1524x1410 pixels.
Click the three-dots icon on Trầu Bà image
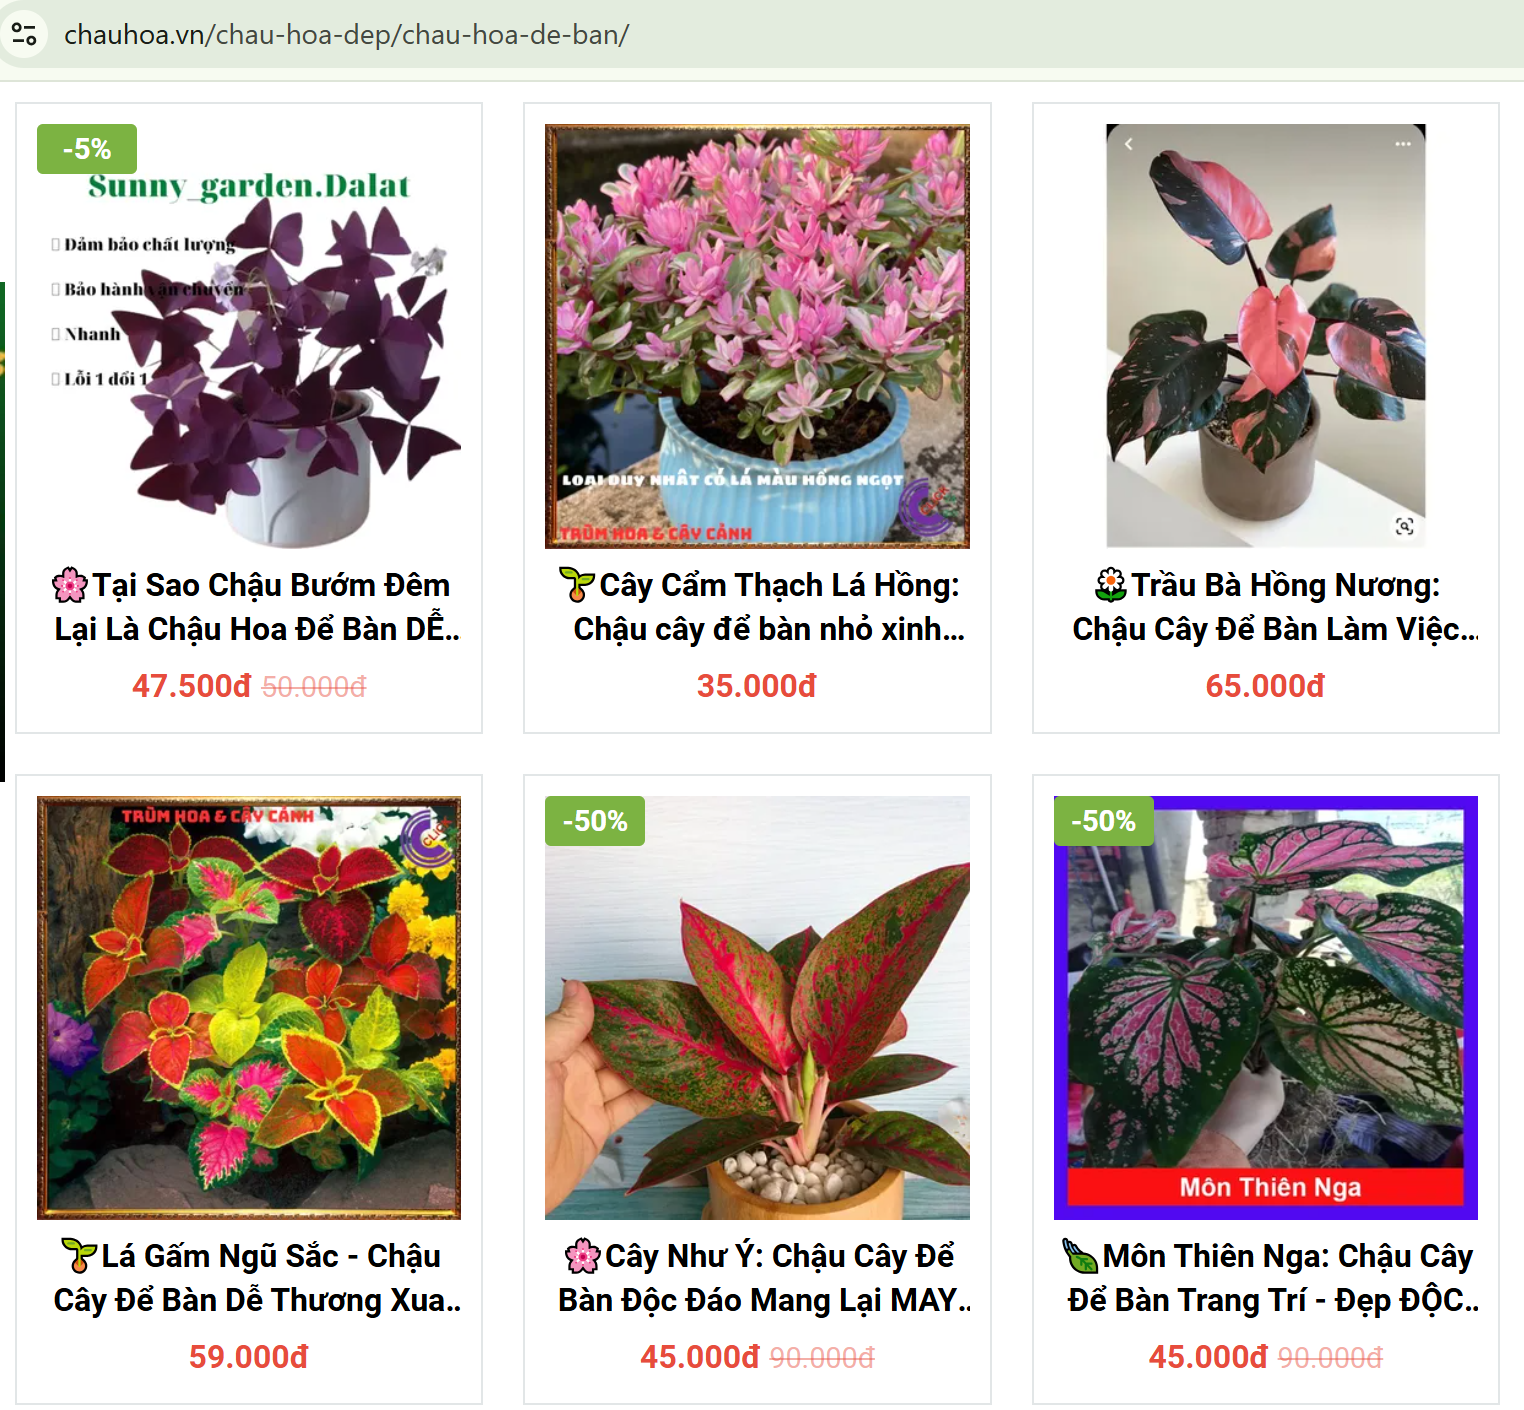pos(1403,144)
